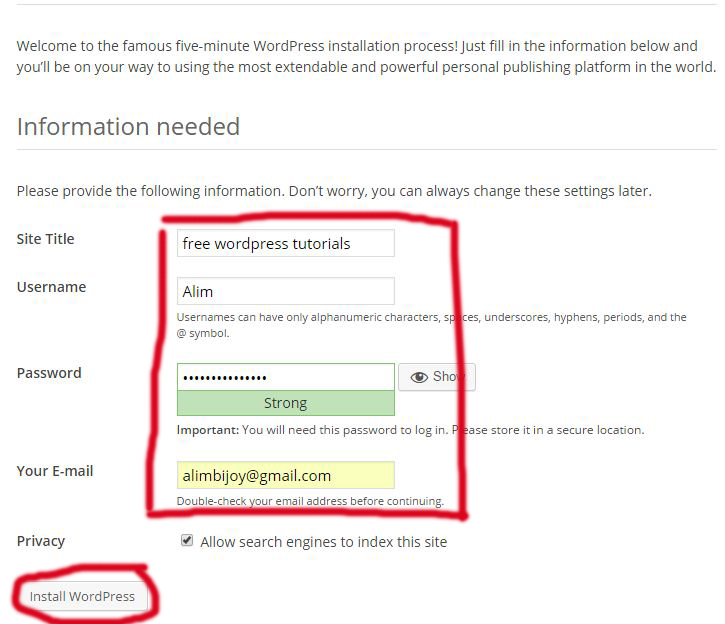Click the 'Information needed' heading

coord(128,127)
